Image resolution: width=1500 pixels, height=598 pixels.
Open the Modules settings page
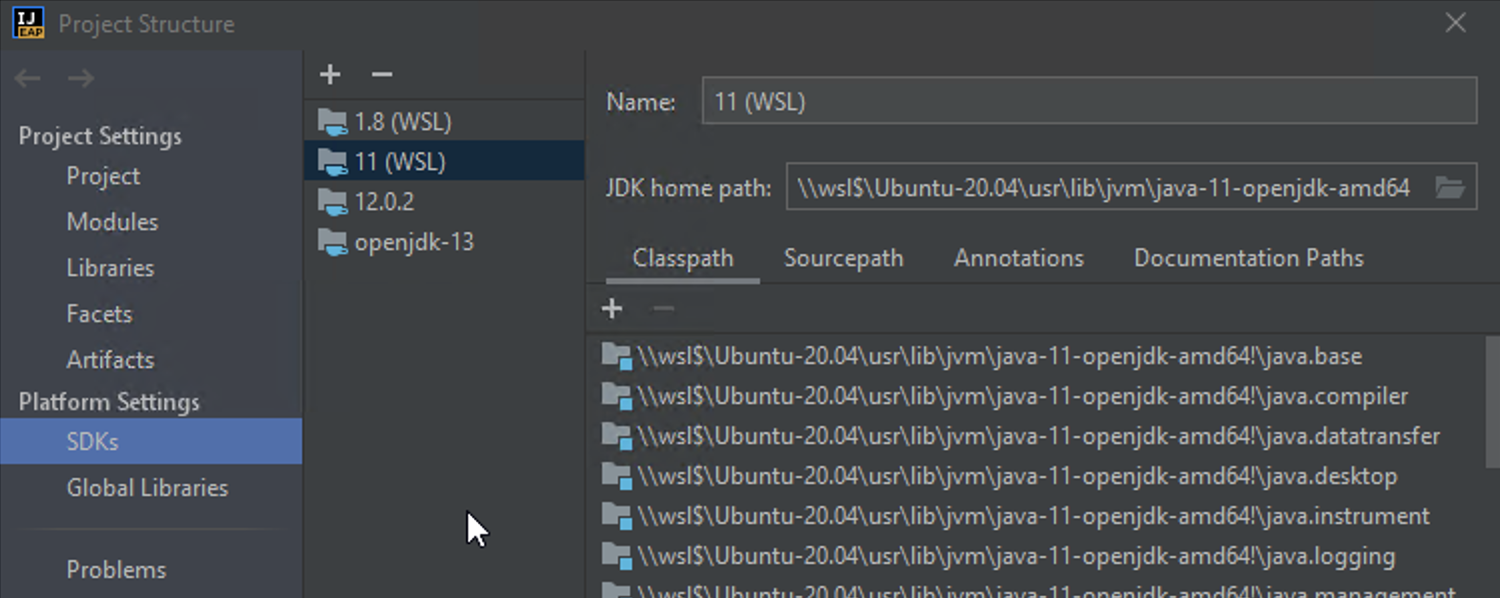[112, 222]
